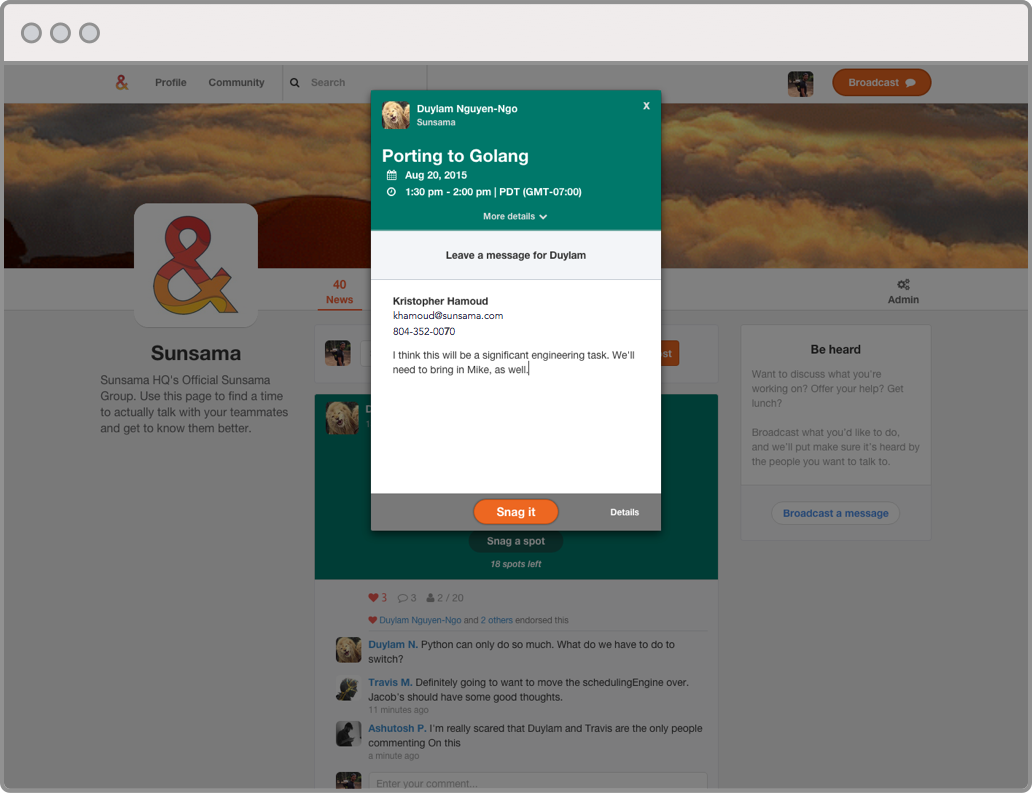Open the Community menu item
This screenshot has height=793, width=1032.
[236, 83]
